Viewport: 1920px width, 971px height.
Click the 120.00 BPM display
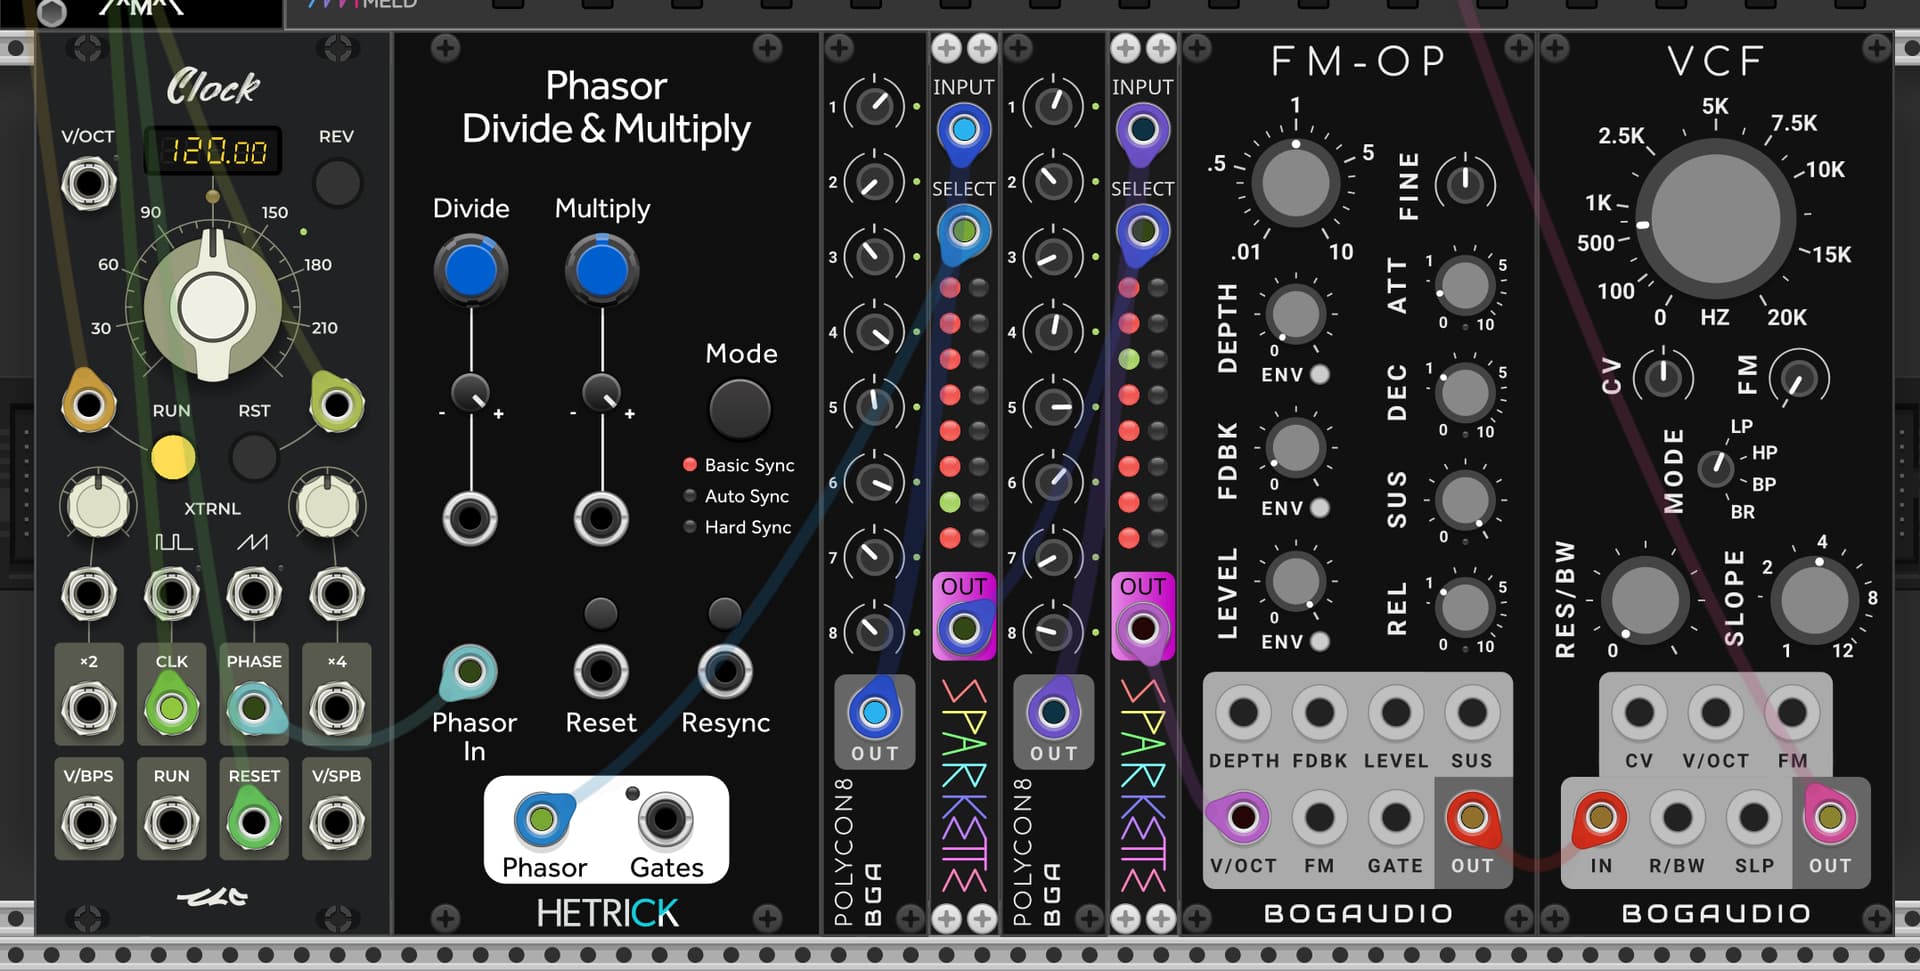214,152
